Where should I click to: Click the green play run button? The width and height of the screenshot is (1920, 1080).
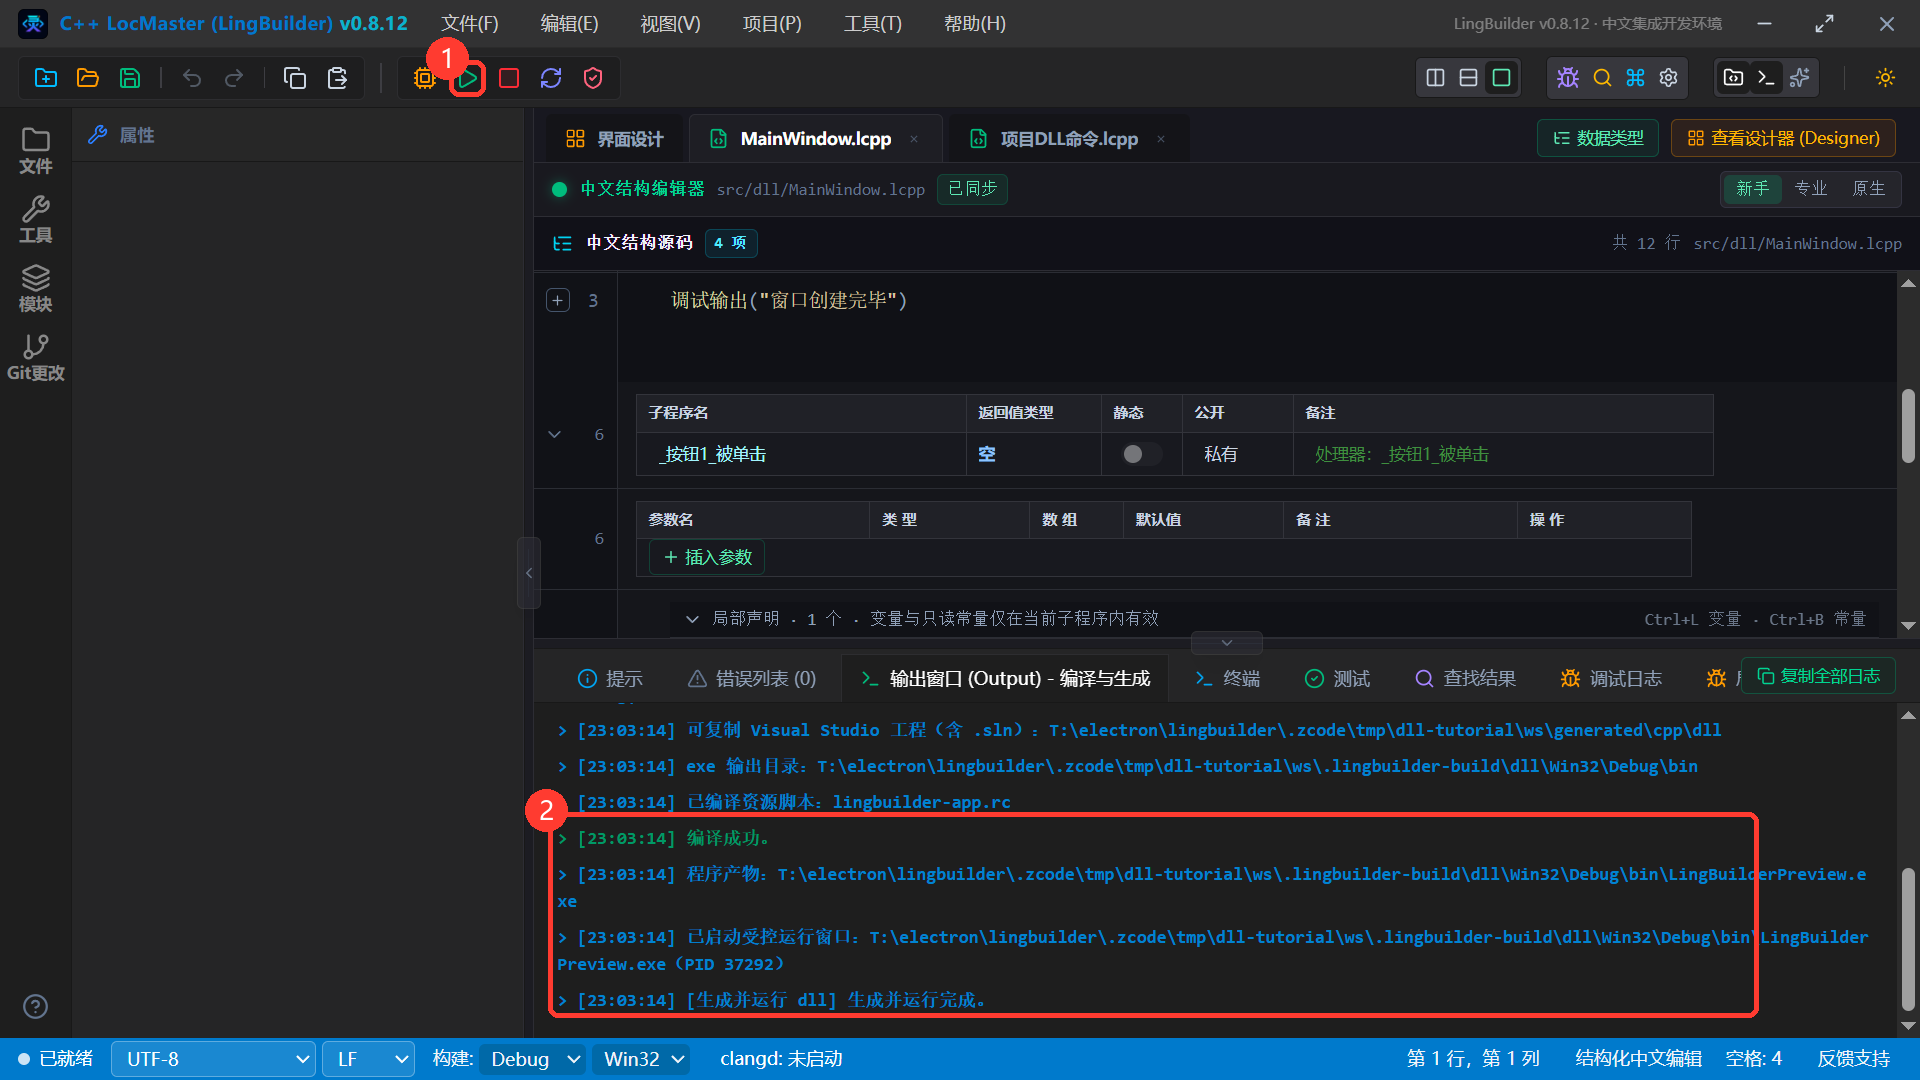click(467, 78)
